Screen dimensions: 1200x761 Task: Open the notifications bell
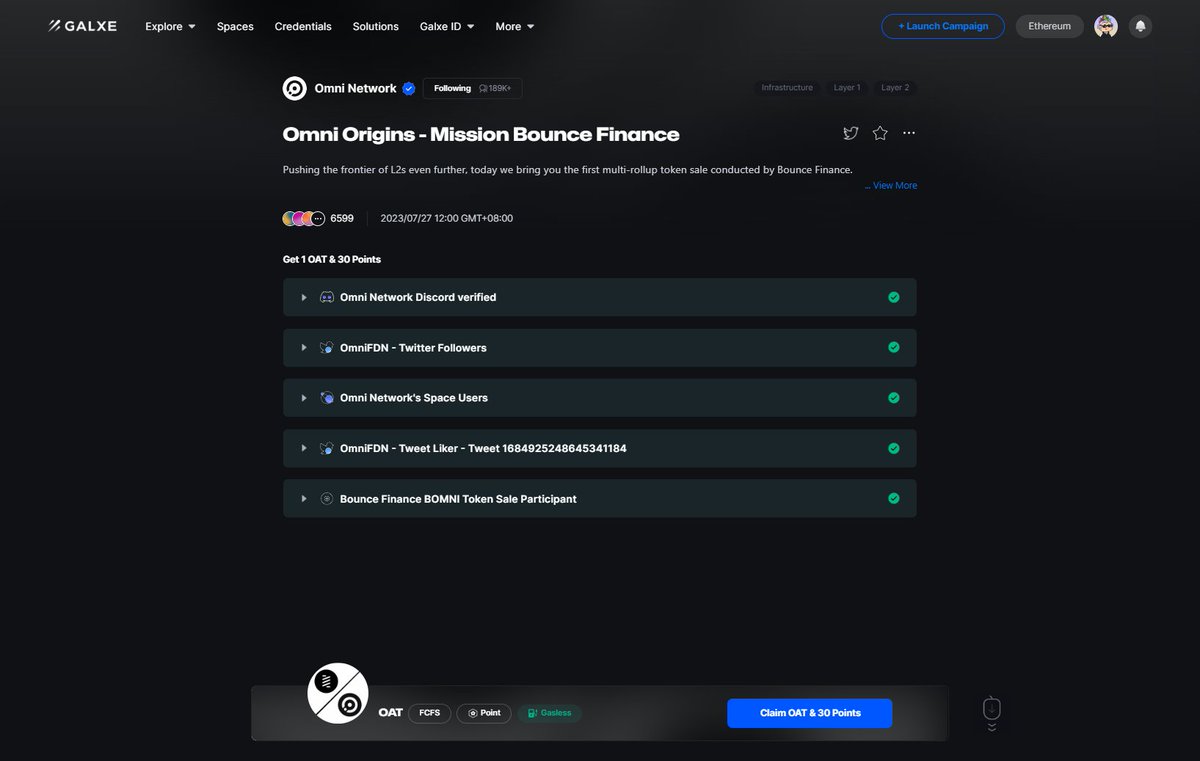1140,26
